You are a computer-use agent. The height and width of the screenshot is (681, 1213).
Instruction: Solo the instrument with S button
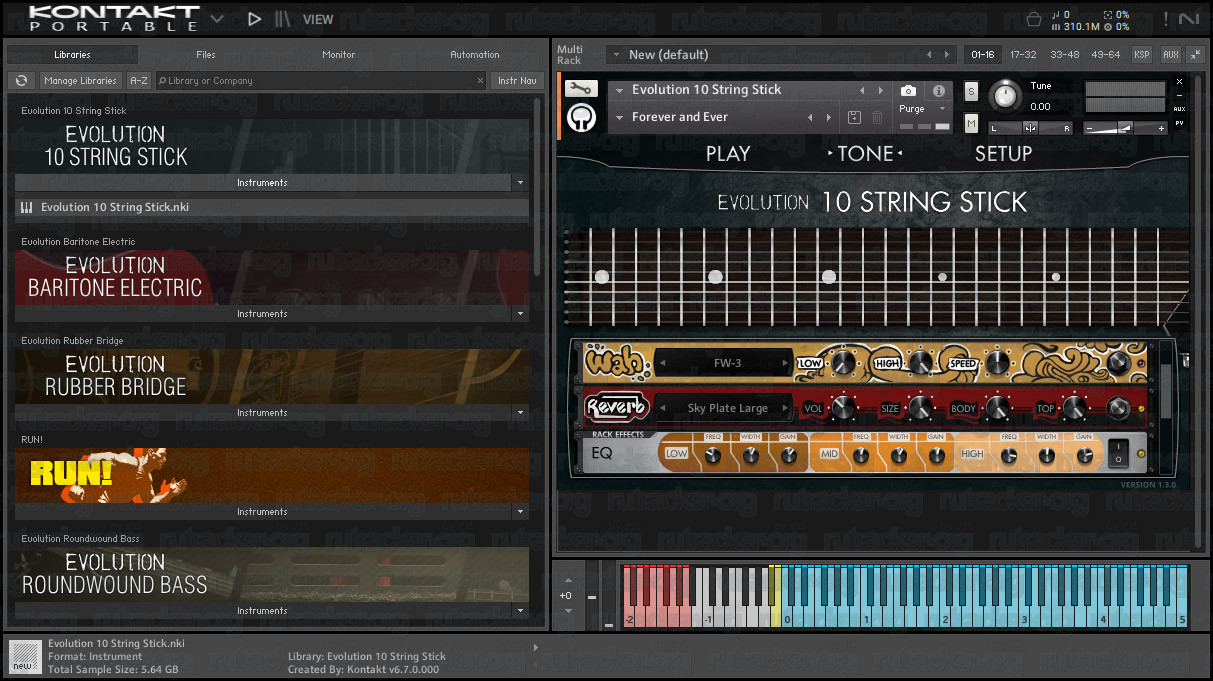[x=971, y=92]
